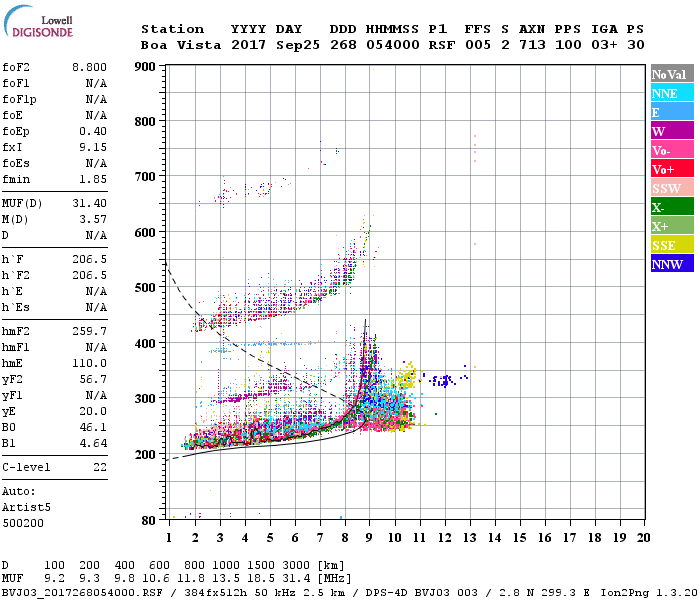700x600 pixels.
Task: Click the 03+ IGA header value
Action: click(x=604, y=45)
